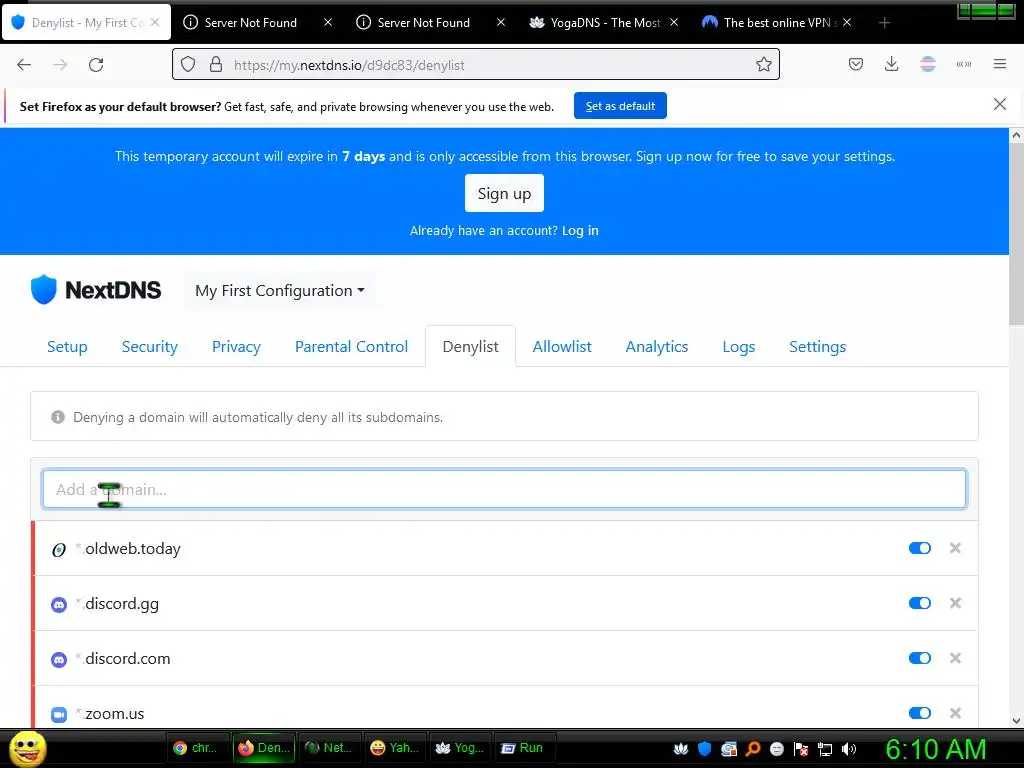Click the speaker volume tray icon

coord(849,749)
